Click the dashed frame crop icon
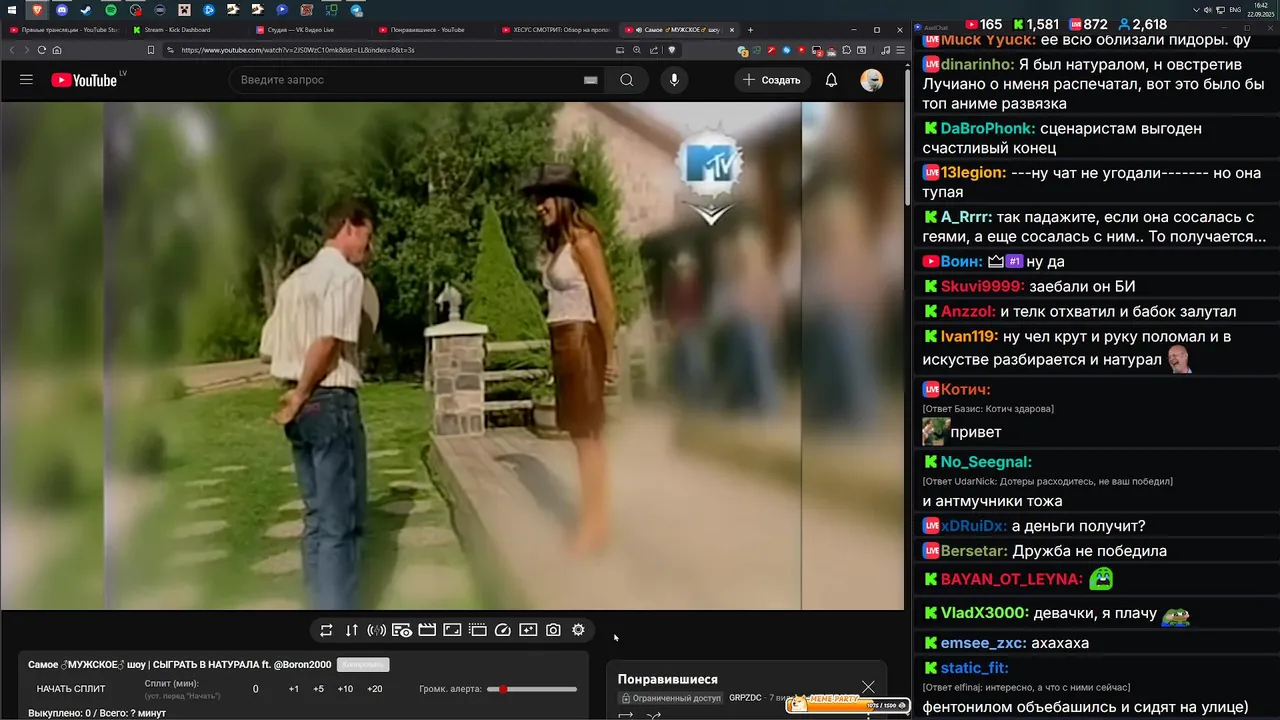This screenshot has width=1280, height=720. point(478,630)
